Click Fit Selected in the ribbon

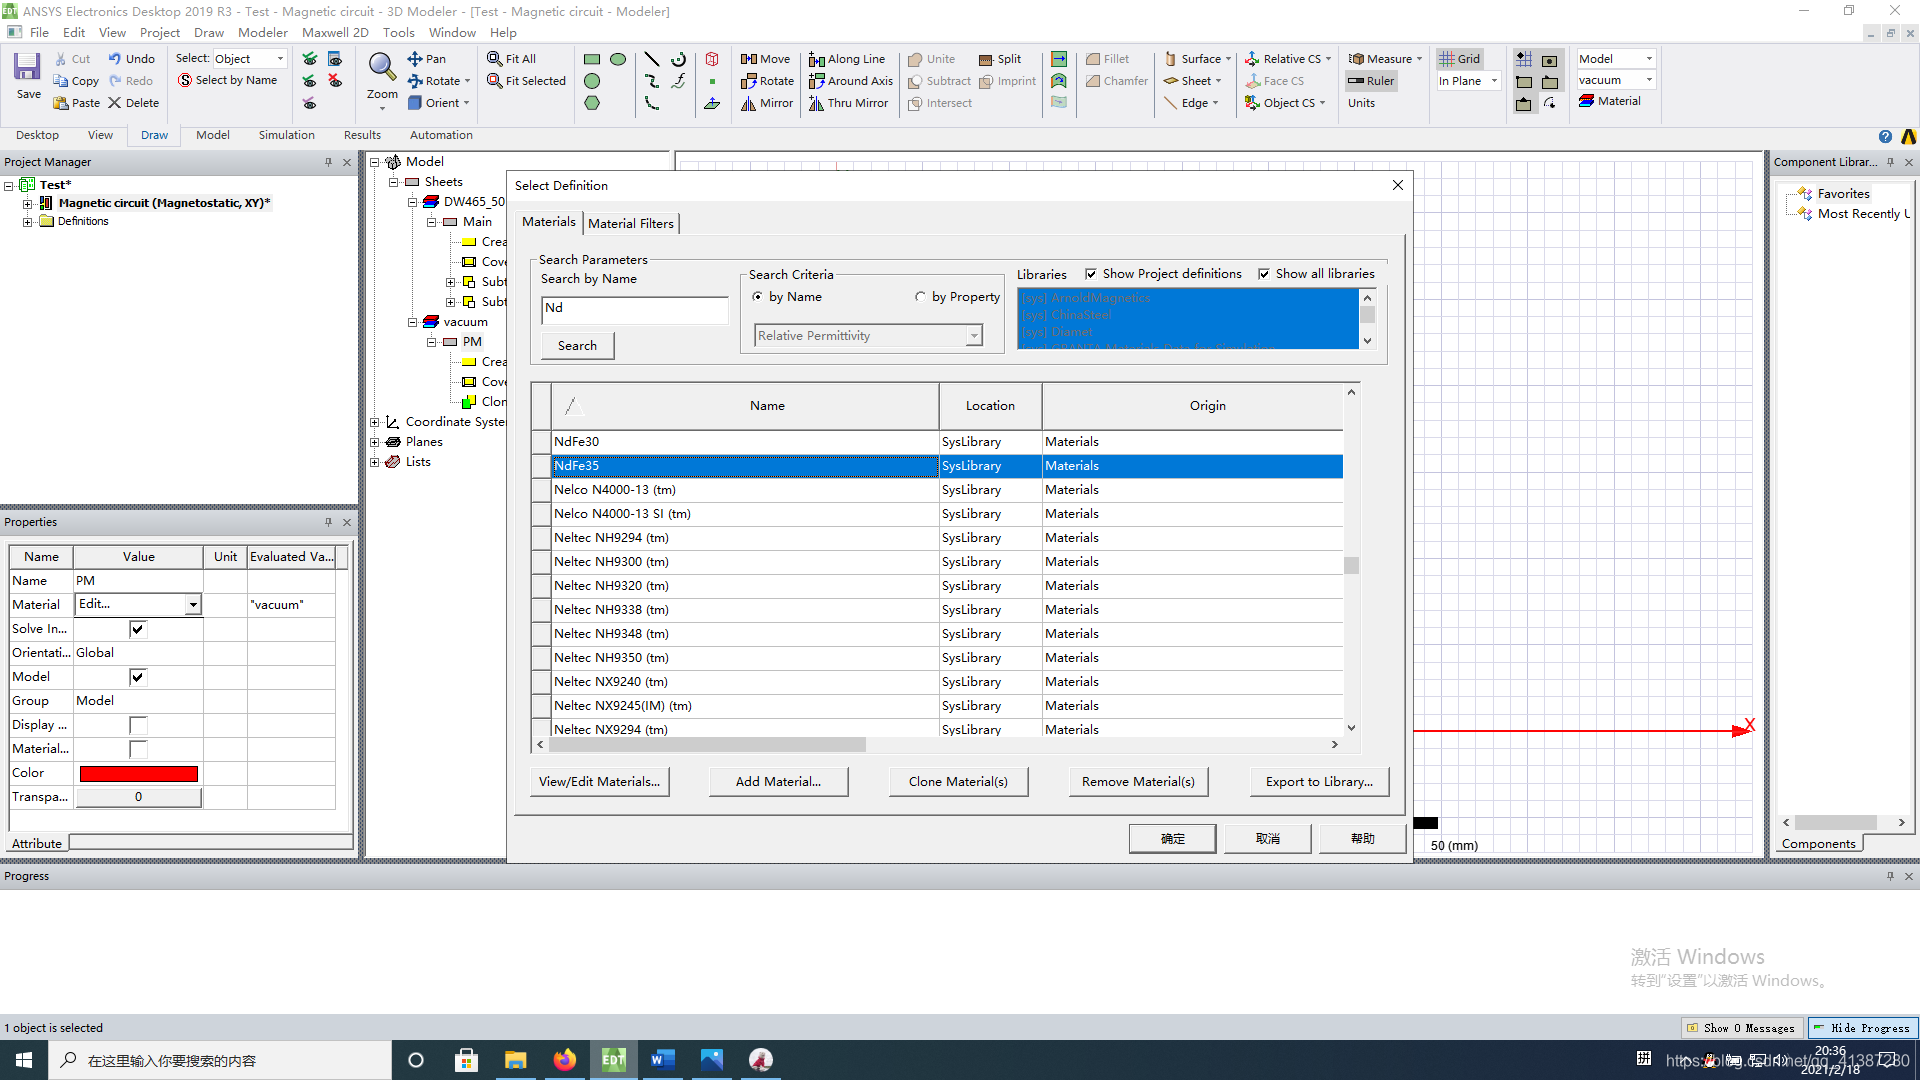(x=526, y=81)
